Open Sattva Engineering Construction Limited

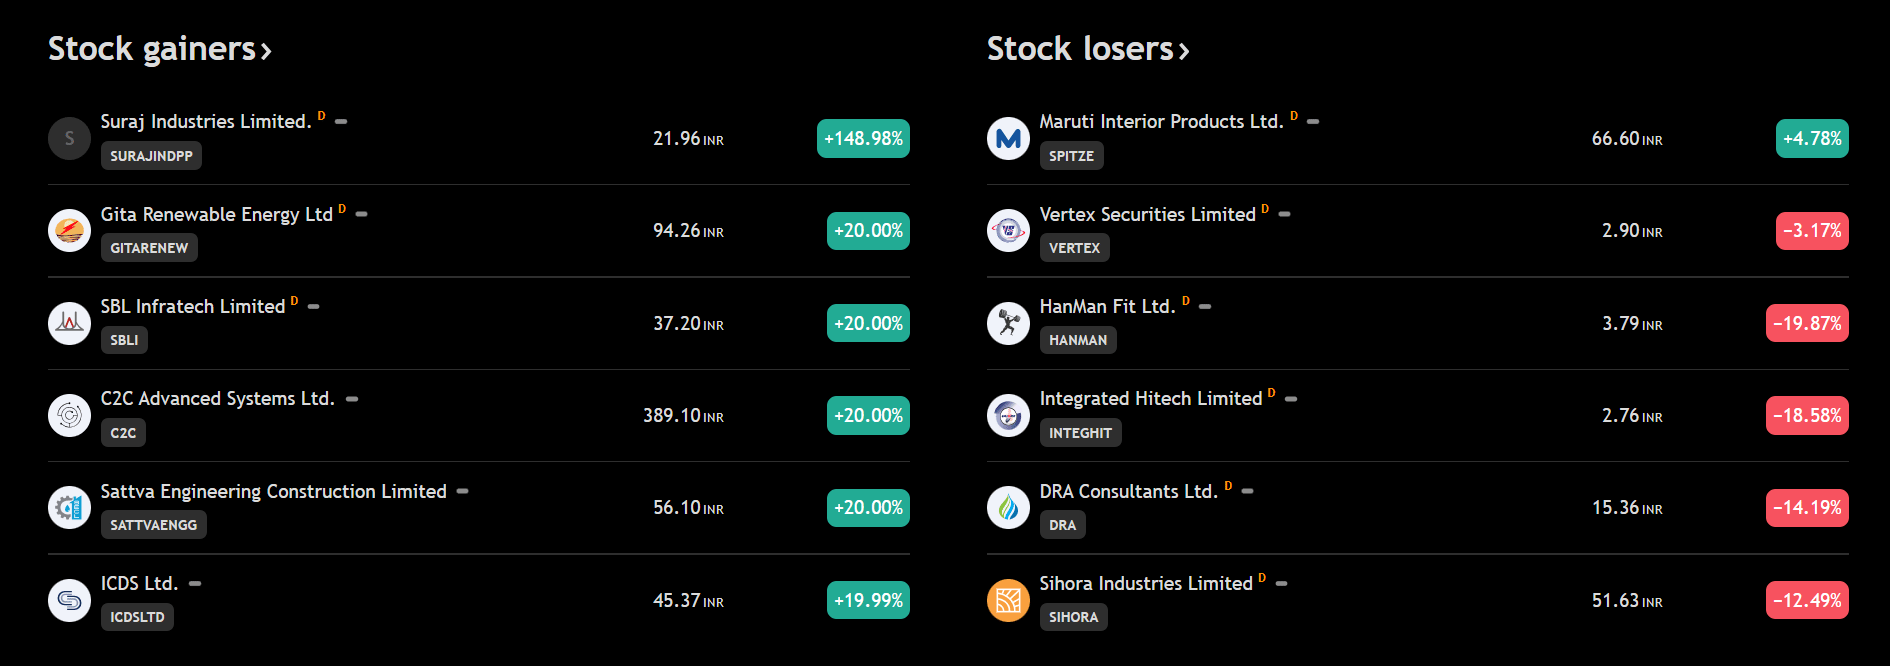[273, 491]
